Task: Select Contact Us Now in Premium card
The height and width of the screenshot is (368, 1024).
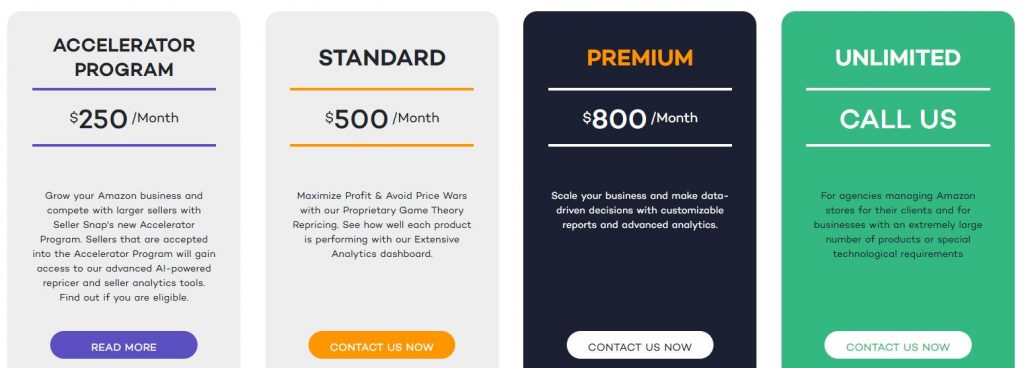Action: 639,345
